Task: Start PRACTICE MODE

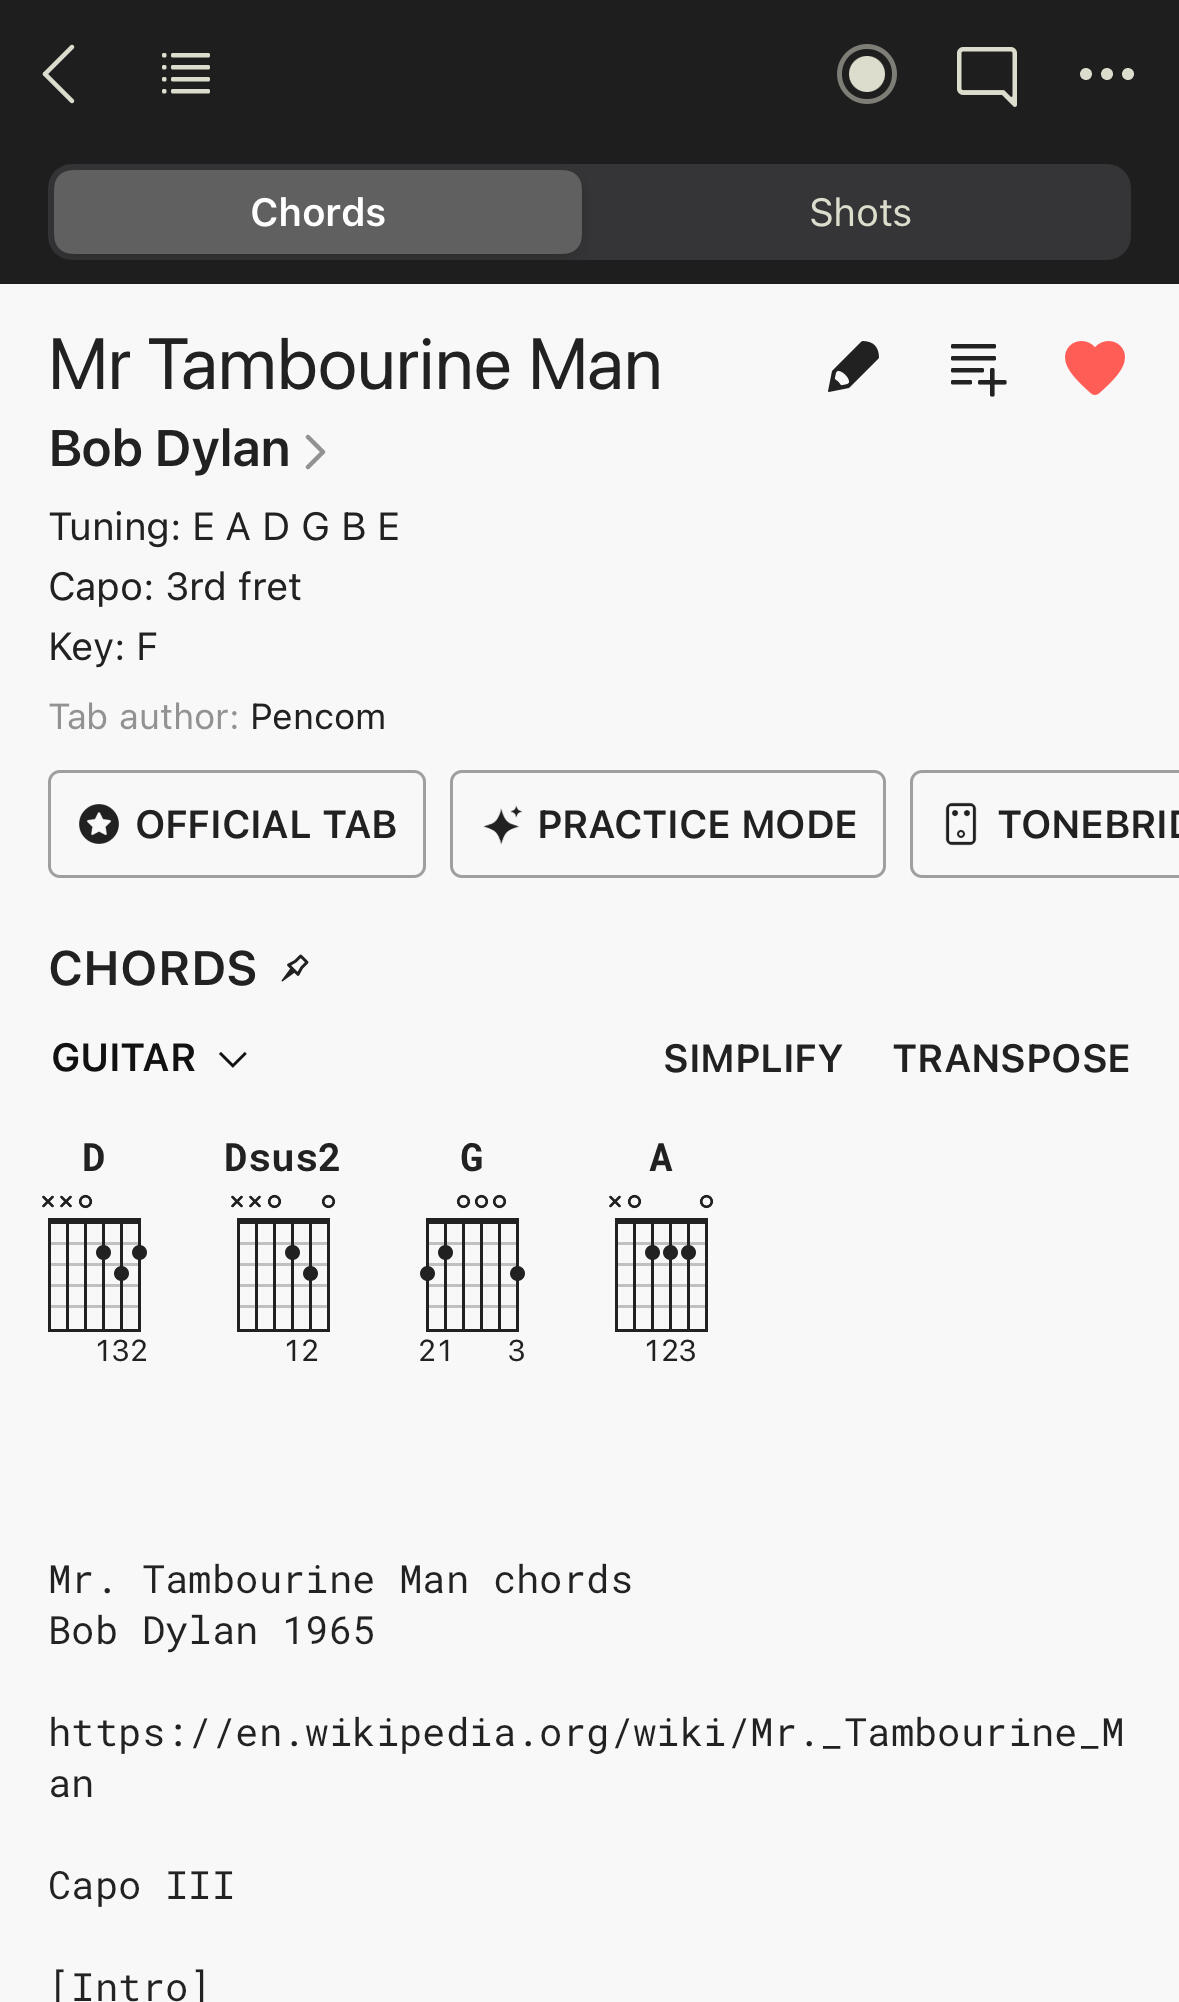Action: (x=668, y=824)
